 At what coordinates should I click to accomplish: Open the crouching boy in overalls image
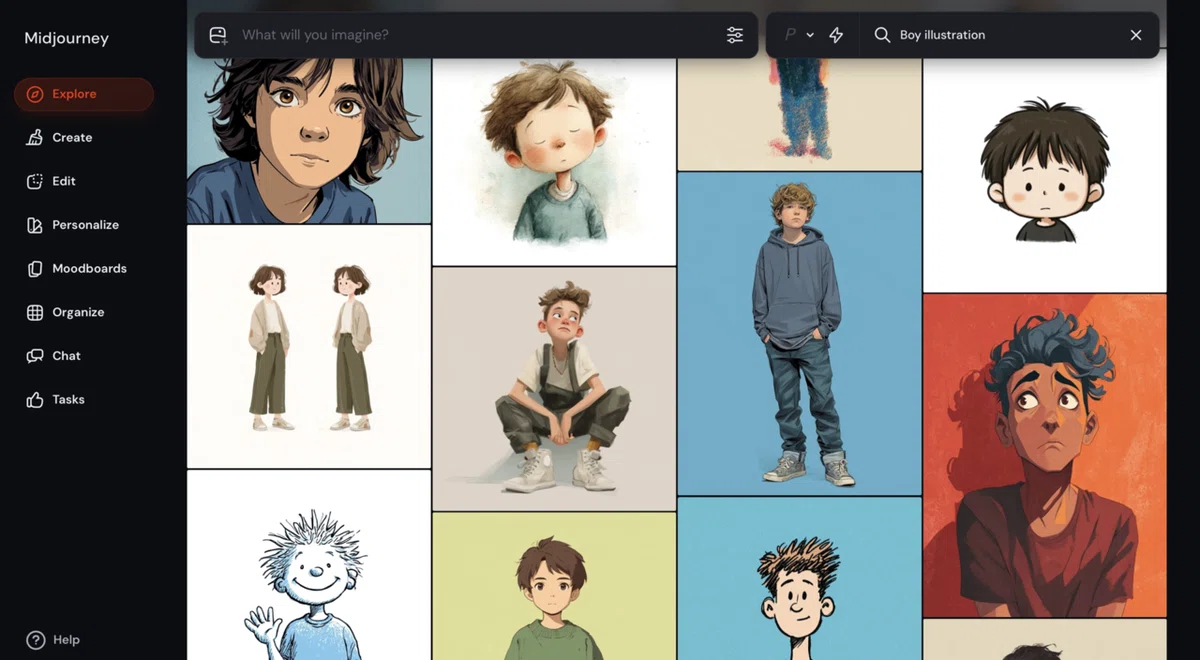(554, 389)
